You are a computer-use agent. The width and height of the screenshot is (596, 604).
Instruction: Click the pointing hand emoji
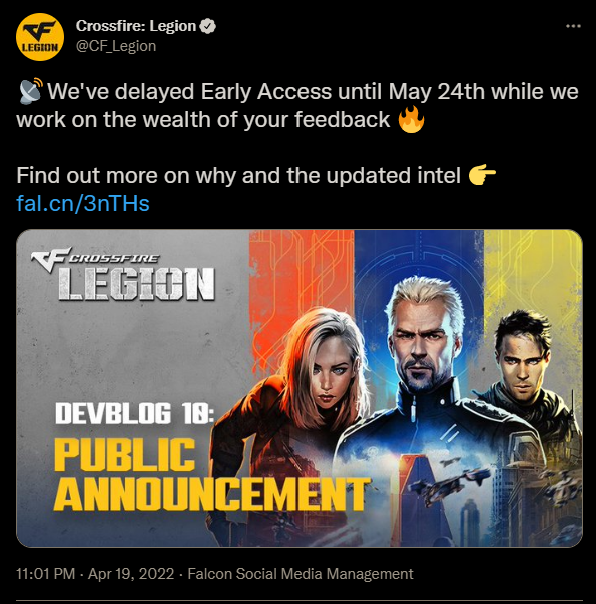pyautogui.click(x=482, y=176)
